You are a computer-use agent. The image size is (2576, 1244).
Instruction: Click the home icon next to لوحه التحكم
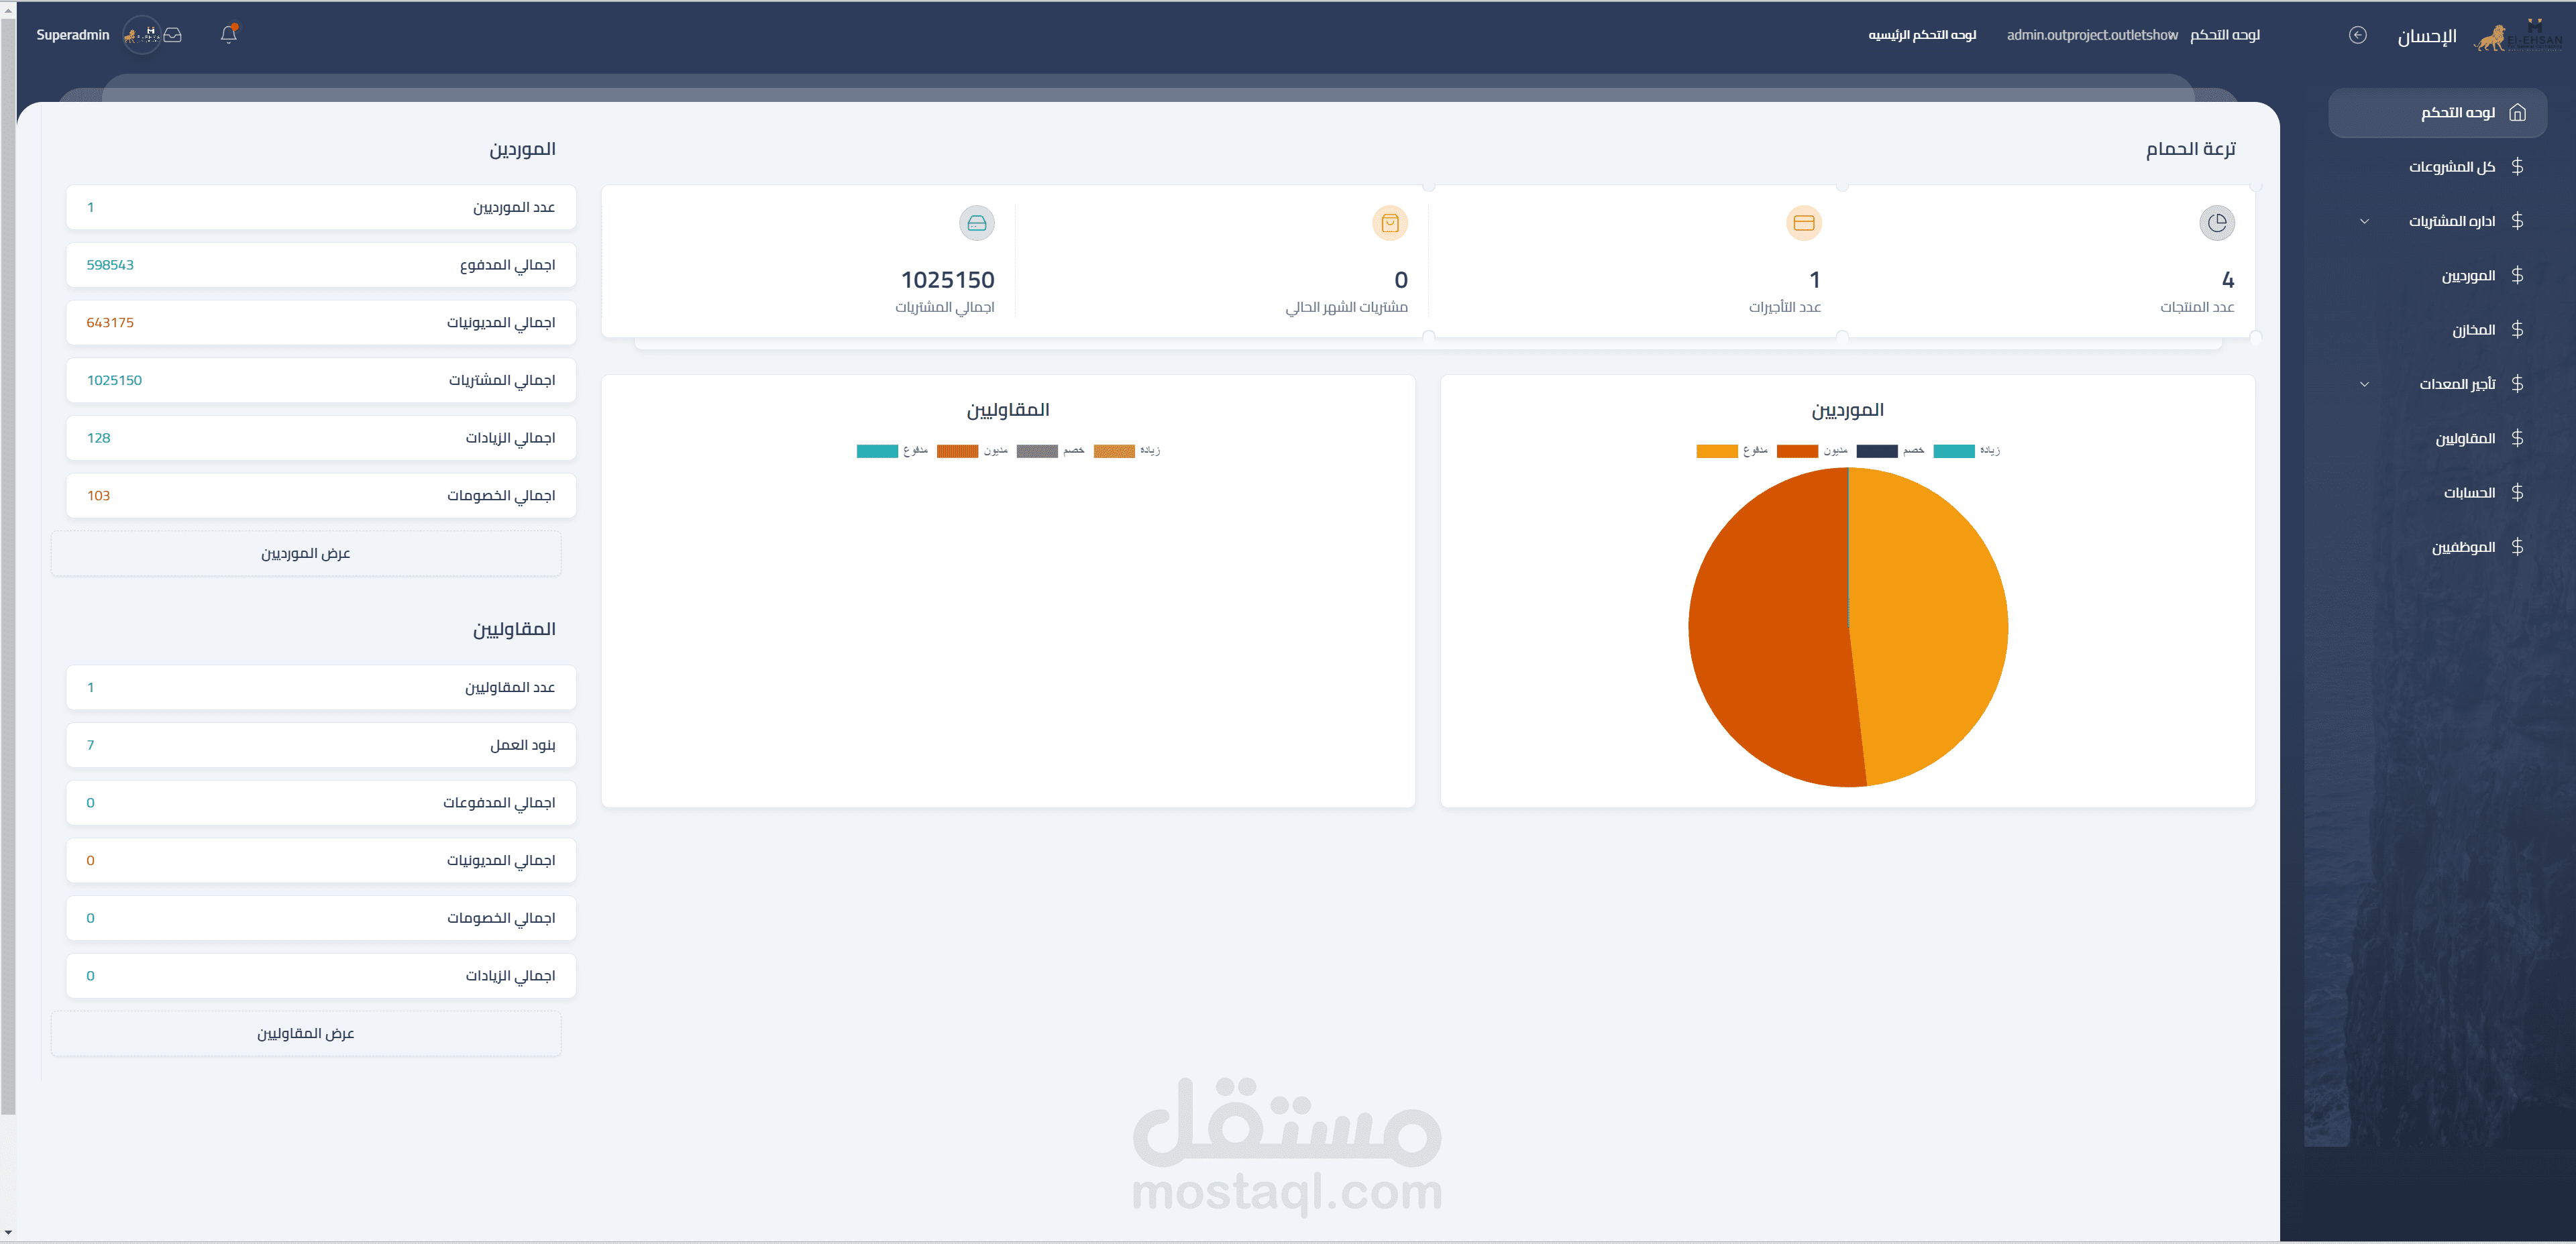(x=2517, y=113)
